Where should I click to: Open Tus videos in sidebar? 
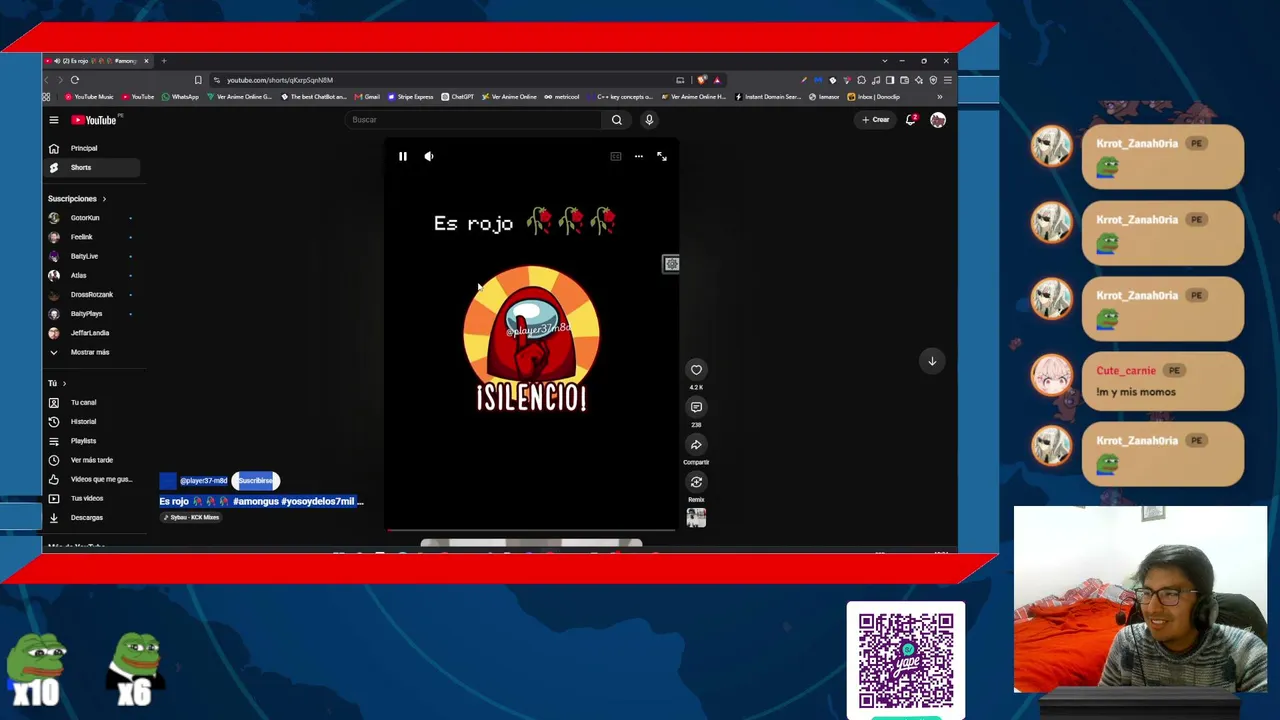[92, 498]
